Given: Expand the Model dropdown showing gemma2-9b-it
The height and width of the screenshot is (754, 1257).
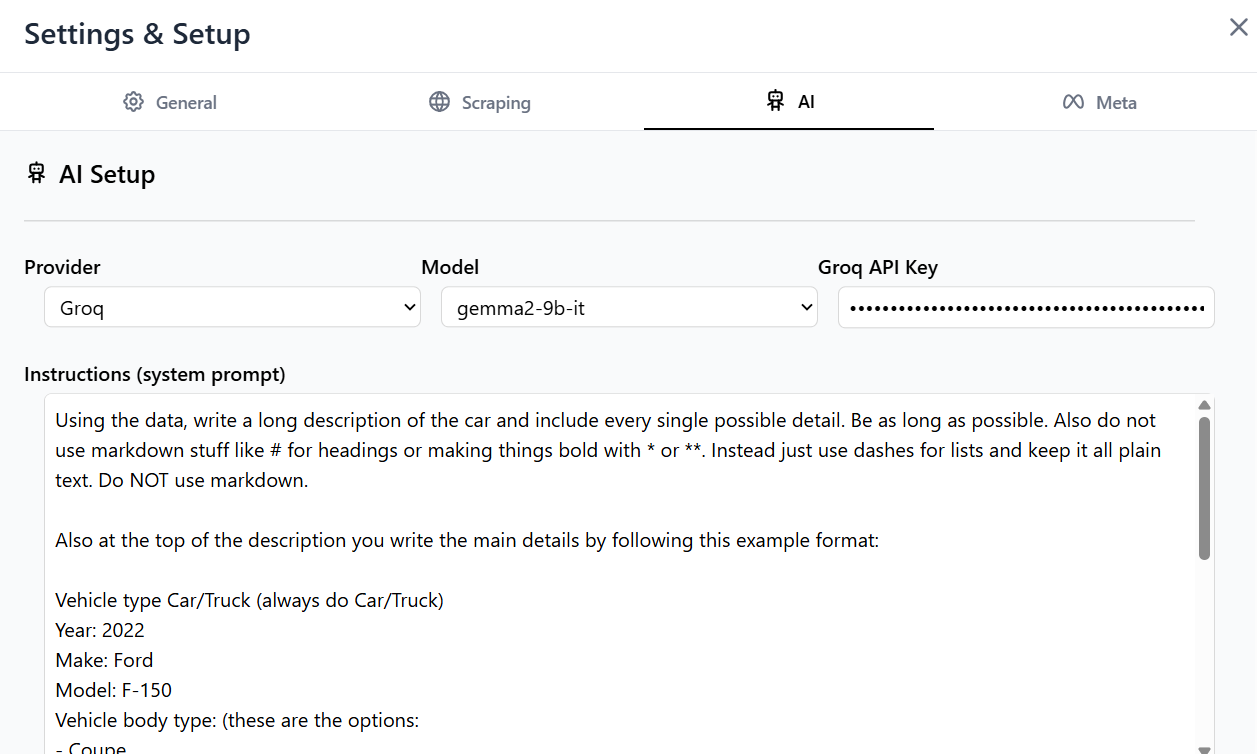Looking at the screenshot, I should tap(629, 307).
